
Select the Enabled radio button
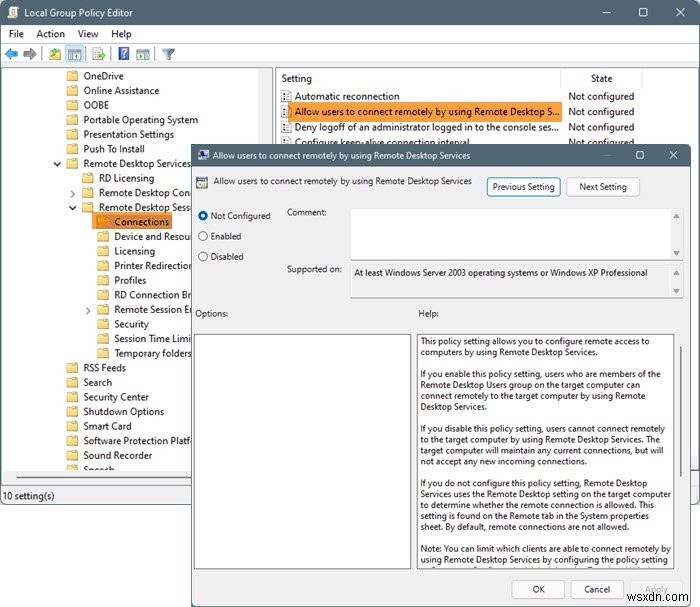pyautogui.click(x=204, y=236)
